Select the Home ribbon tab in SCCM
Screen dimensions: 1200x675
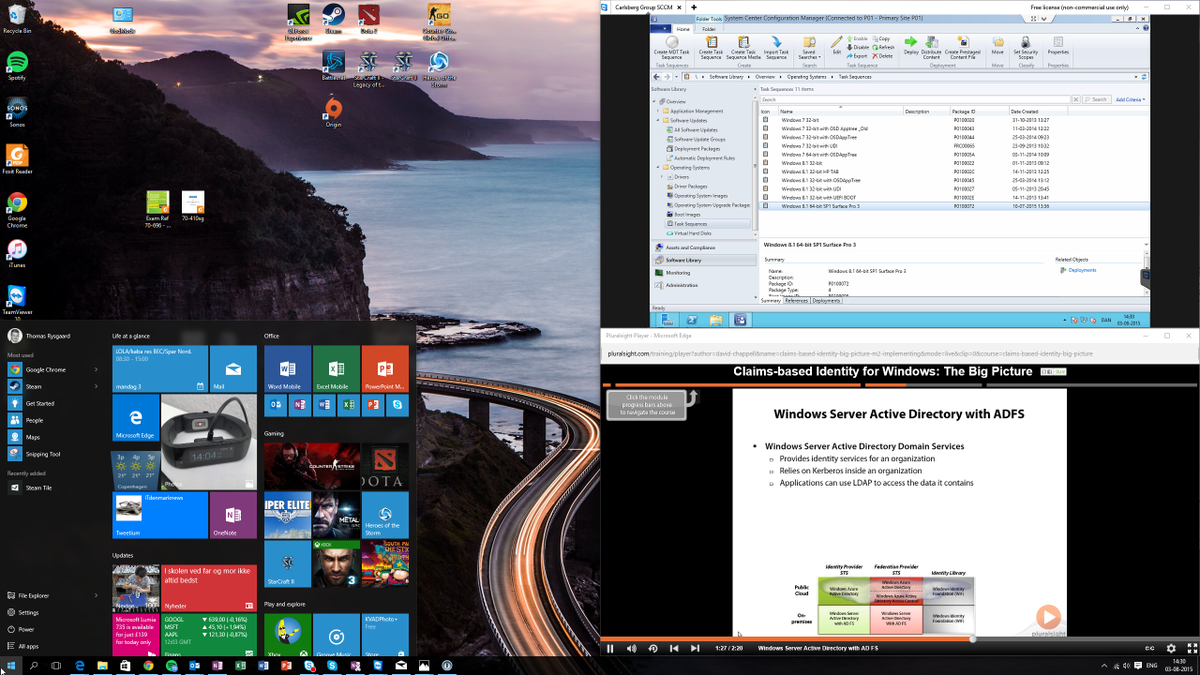coord(682,29)
